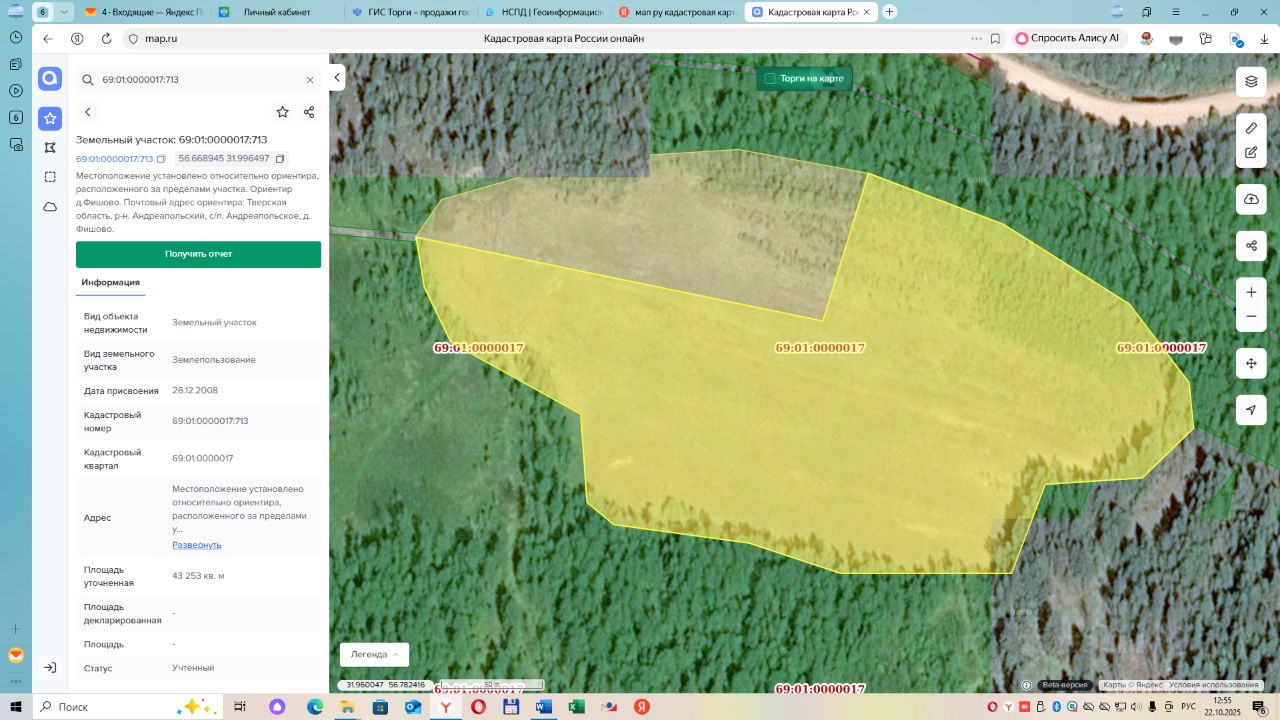
Task: Select the 'Информация' tab
Action: 111,283
